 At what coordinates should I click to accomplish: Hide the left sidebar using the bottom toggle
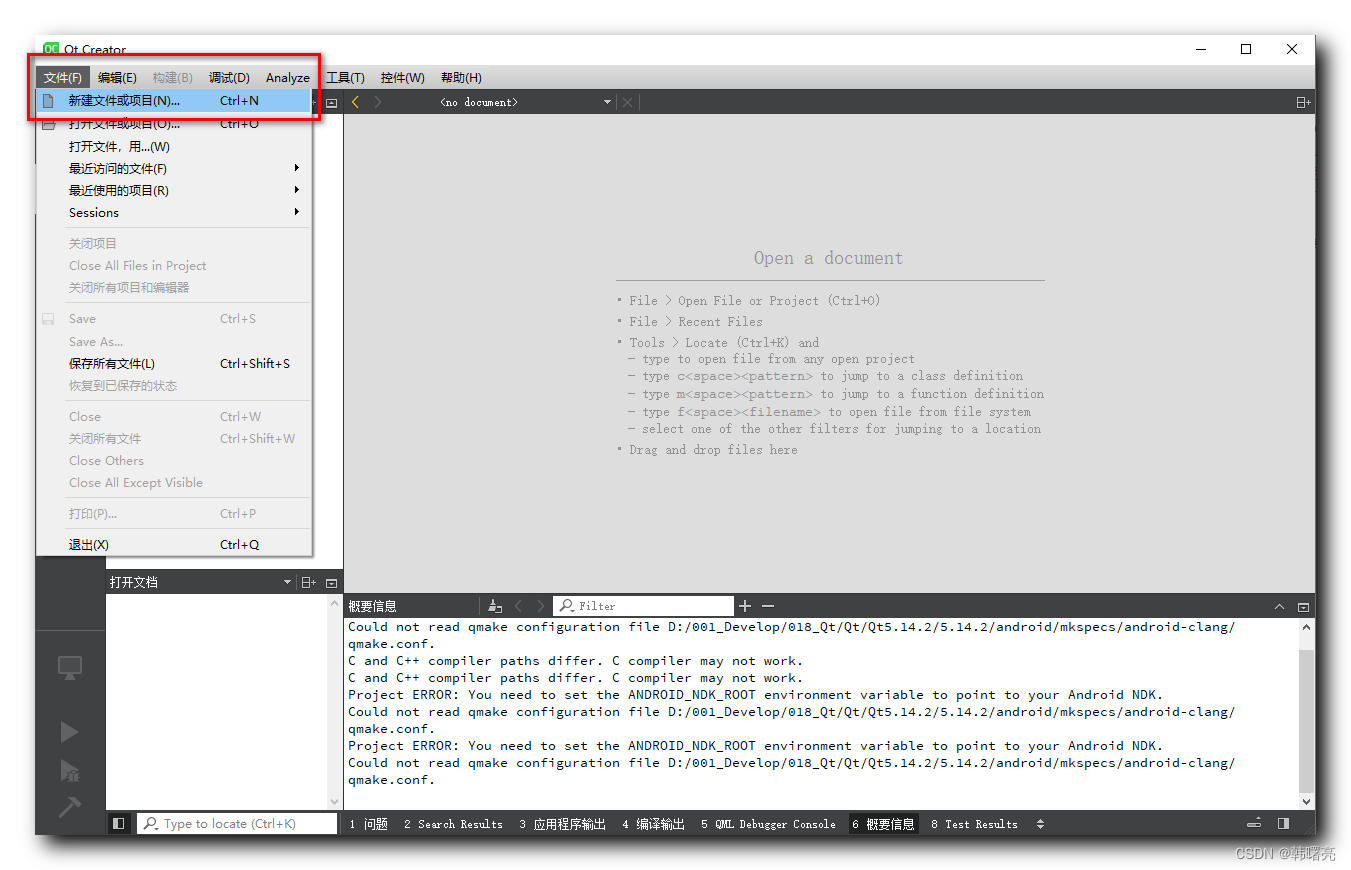coord(117,823)
